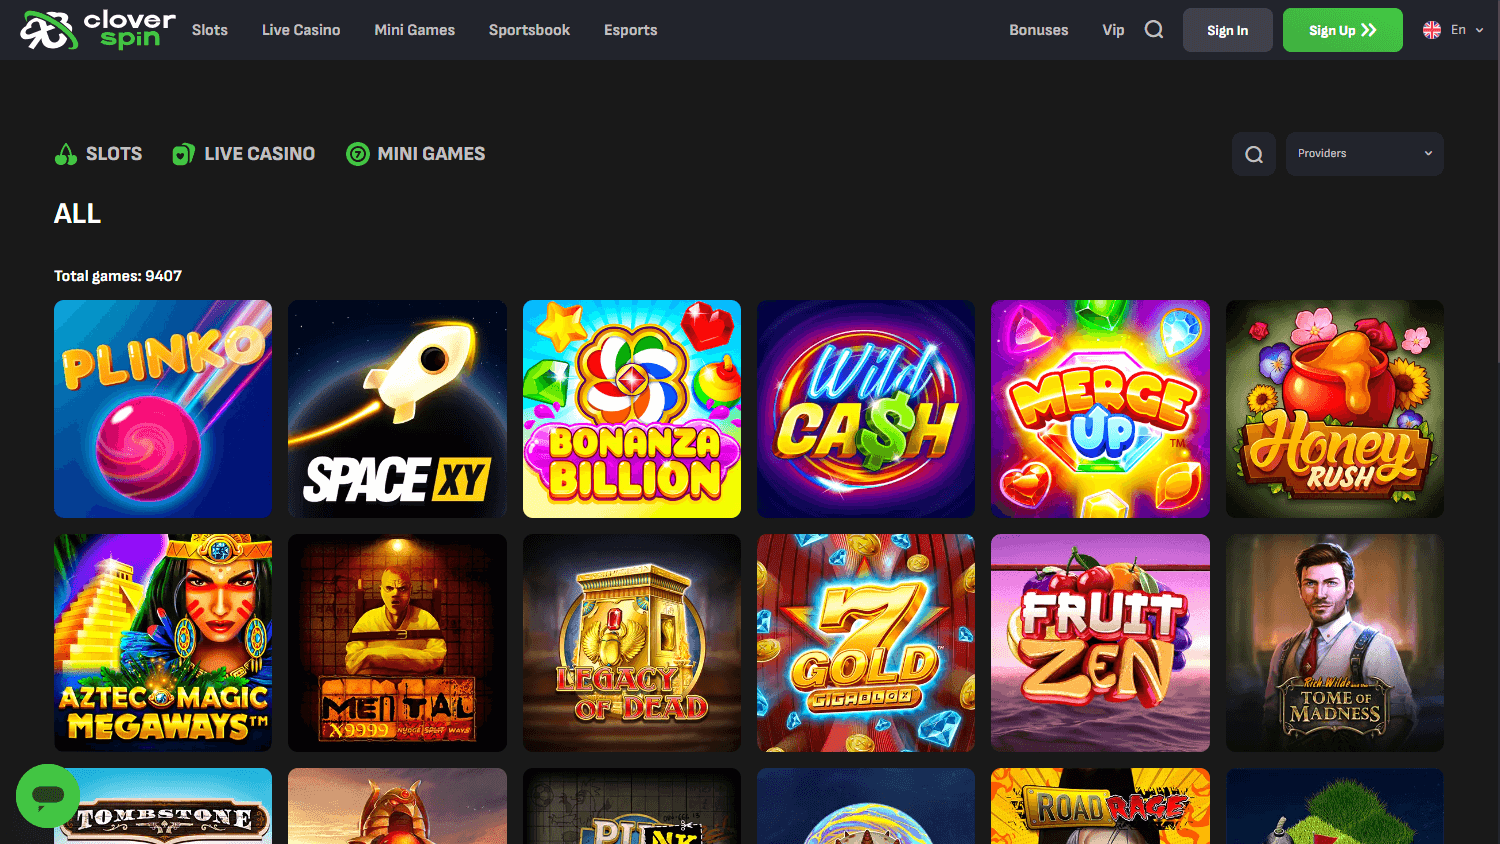
Task: Click the ALL heading
Action: point(77,214)
